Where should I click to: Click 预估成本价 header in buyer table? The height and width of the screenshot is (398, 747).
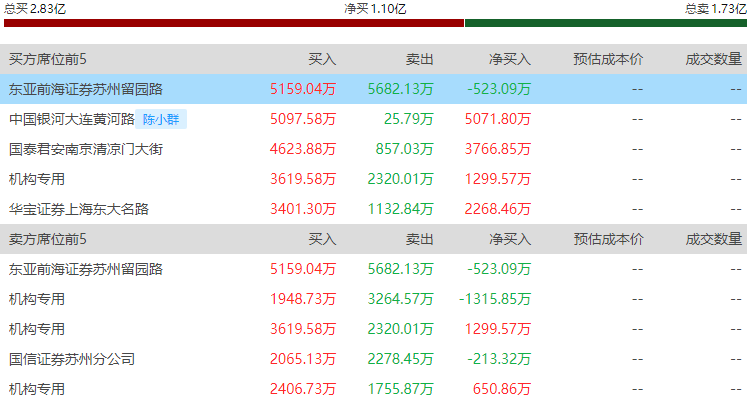tap(608, 59)
